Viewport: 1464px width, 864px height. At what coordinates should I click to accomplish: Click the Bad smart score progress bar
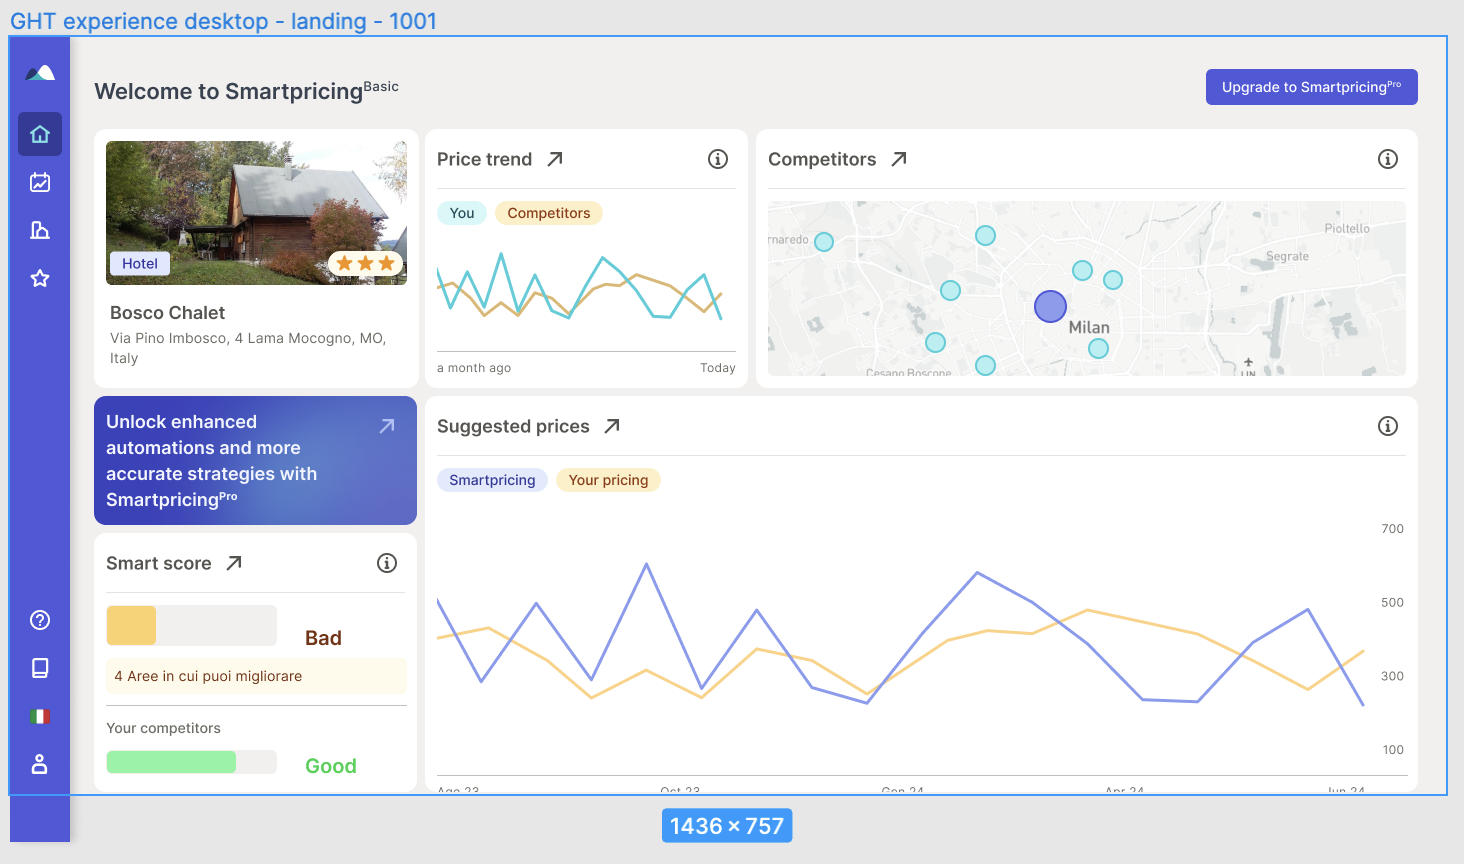[192, 625]
